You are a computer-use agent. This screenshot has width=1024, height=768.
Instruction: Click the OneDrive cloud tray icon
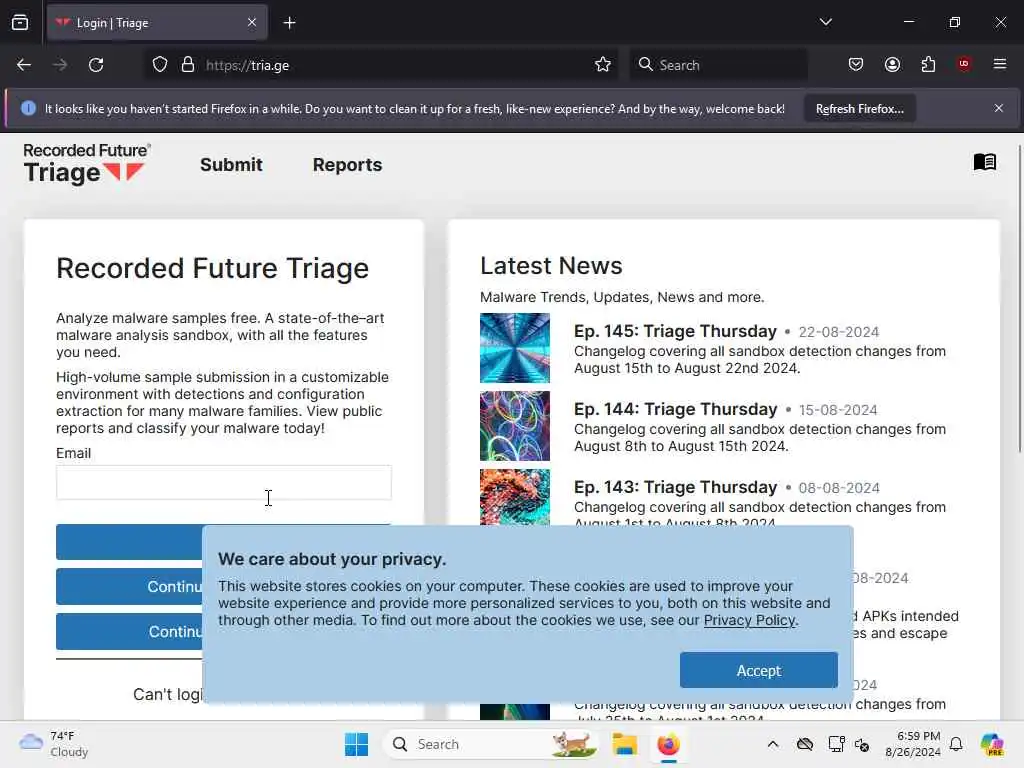click(805, 744)
